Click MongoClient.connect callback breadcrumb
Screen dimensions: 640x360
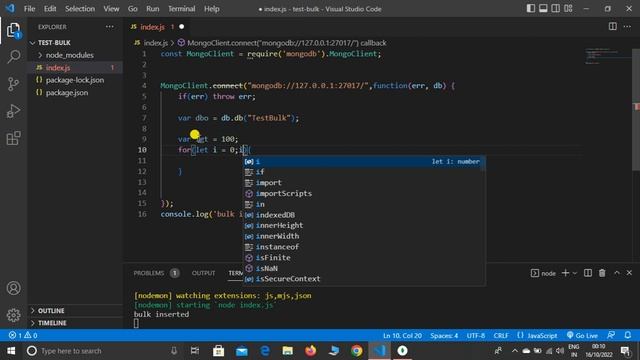click(282, 43)
